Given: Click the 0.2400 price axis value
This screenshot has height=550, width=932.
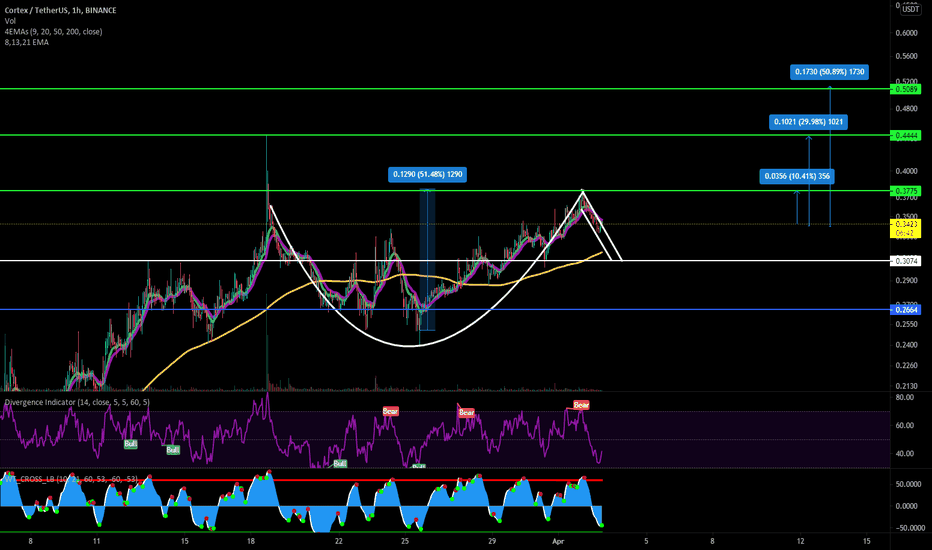Looking at the screenshot, I should 906,345.
